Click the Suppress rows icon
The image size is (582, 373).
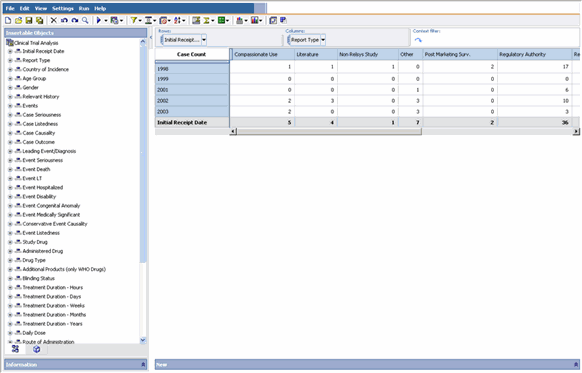click(148, 20)
